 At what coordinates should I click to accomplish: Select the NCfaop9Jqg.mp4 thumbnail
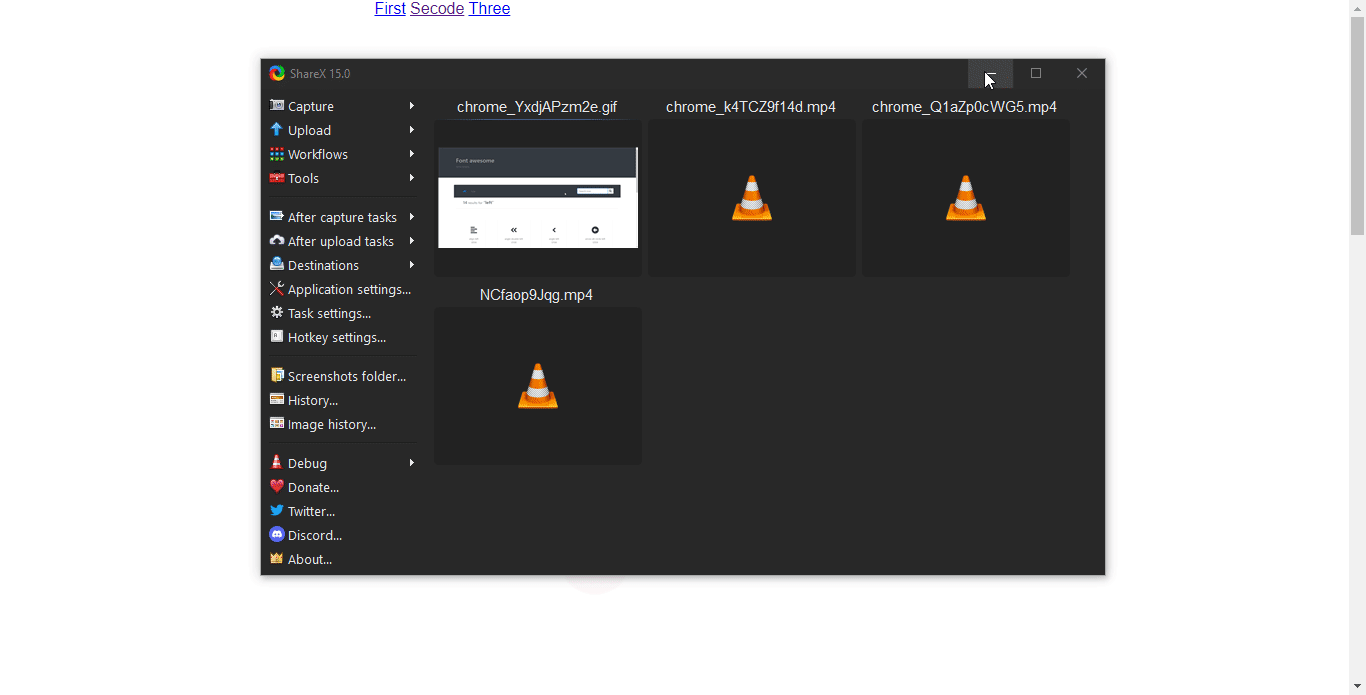click(538, 386)
